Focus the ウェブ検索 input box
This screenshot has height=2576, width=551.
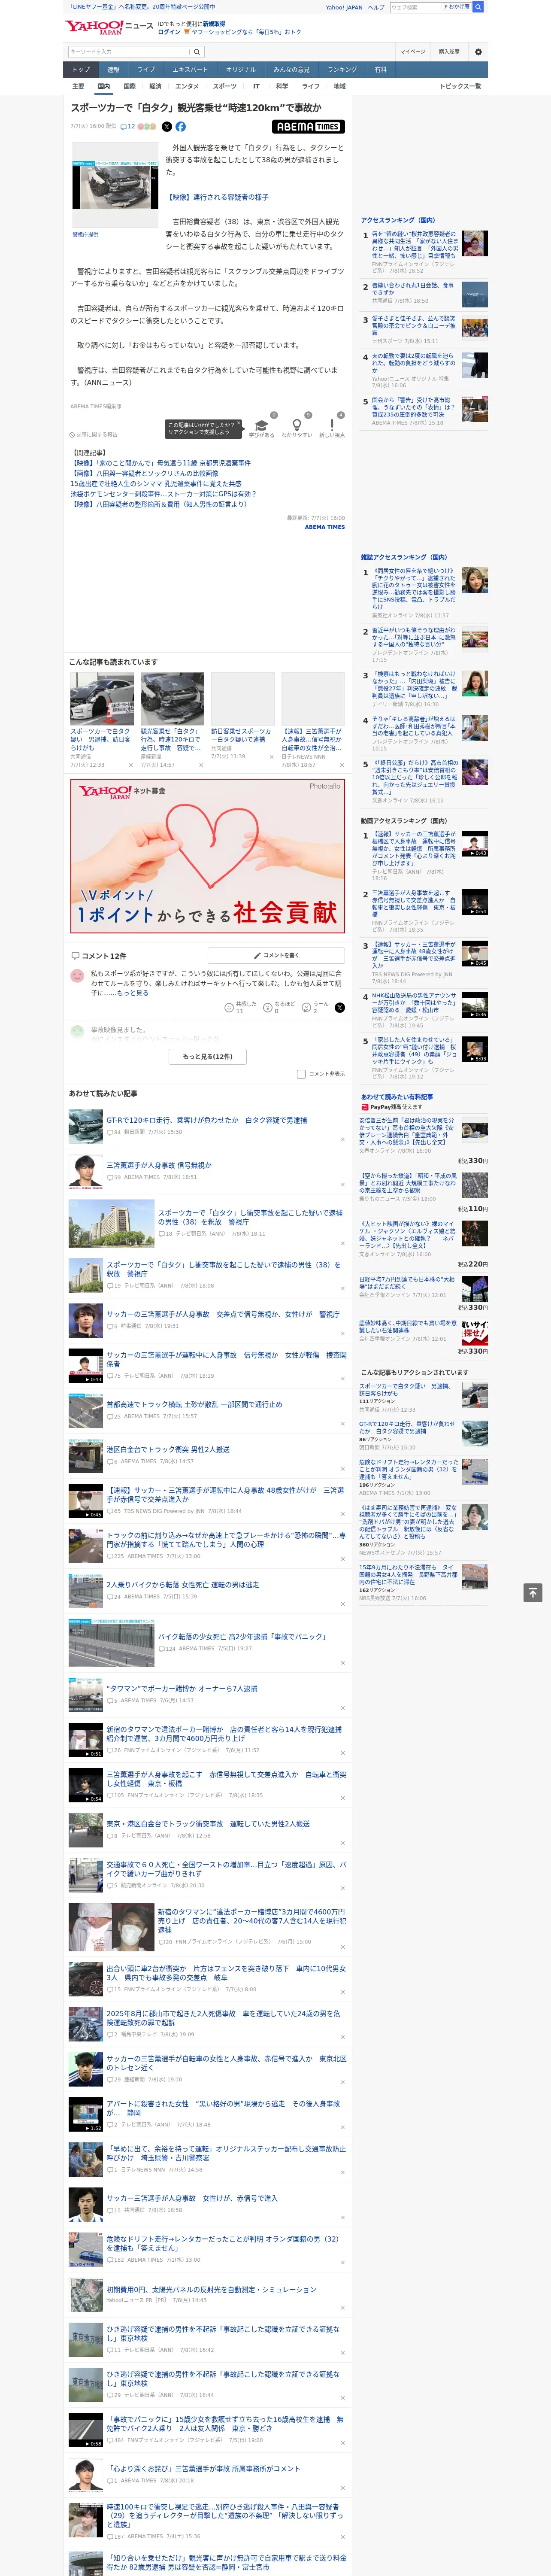click(416, 7)
